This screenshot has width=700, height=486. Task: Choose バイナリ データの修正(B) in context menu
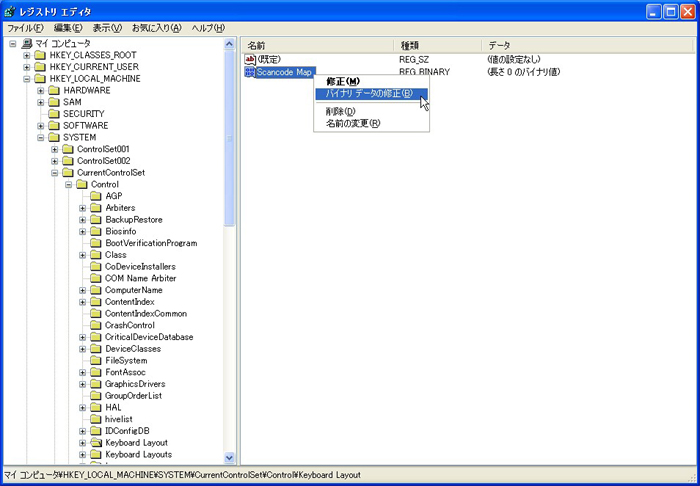point(371,94)
